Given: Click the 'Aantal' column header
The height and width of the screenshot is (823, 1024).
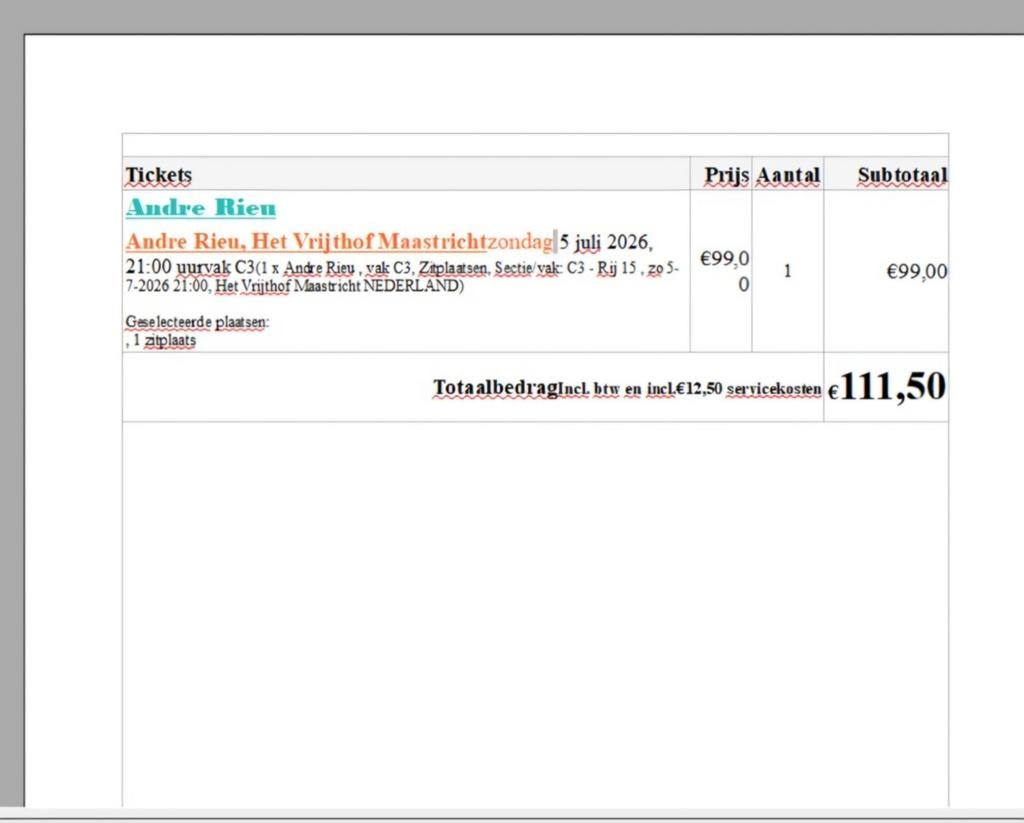Looking at the screenshot, I should coord(788,175).
